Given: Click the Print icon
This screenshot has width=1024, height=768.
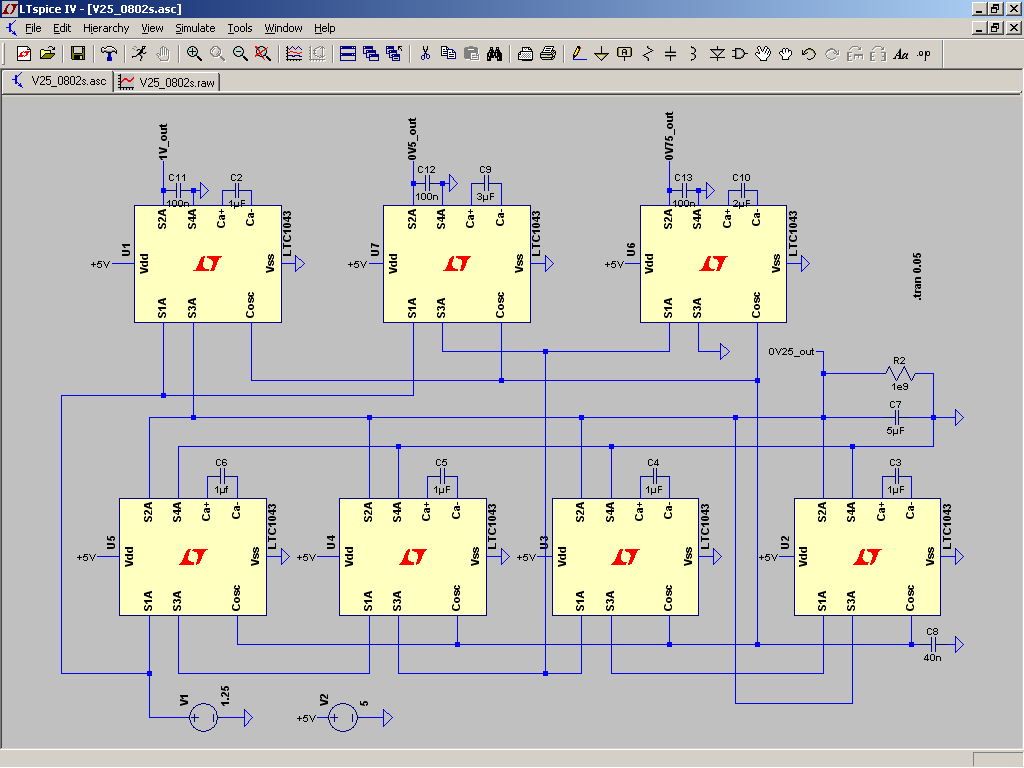Looking at the screenshot, I should 548,54.
